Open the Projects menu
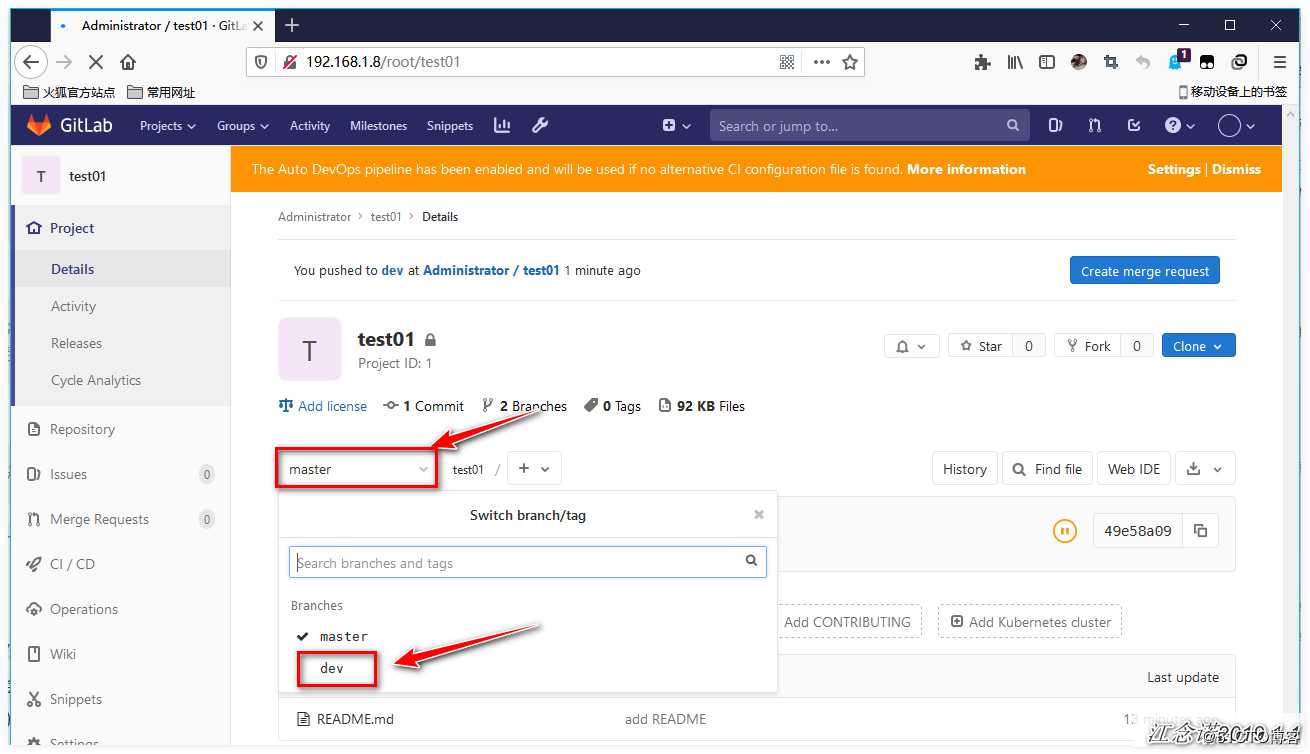Viewport: 1310px width, 754px height. (168, 126)
